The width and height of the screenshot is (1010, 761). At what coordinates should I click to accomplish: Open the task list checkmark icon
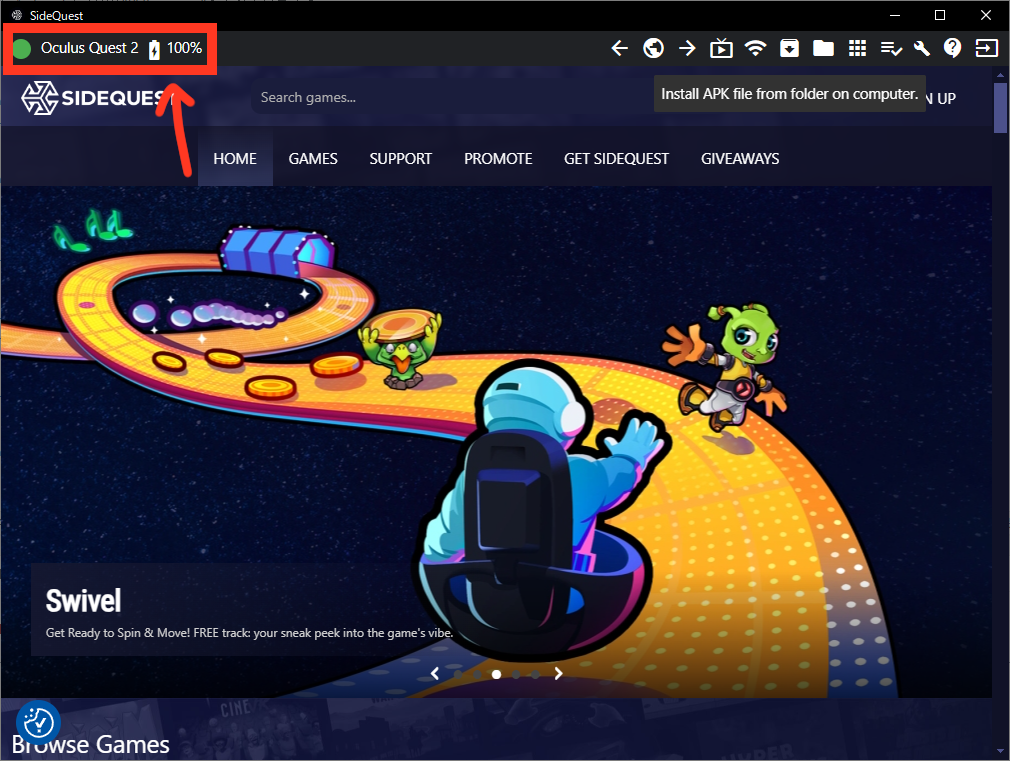(891, 48)
